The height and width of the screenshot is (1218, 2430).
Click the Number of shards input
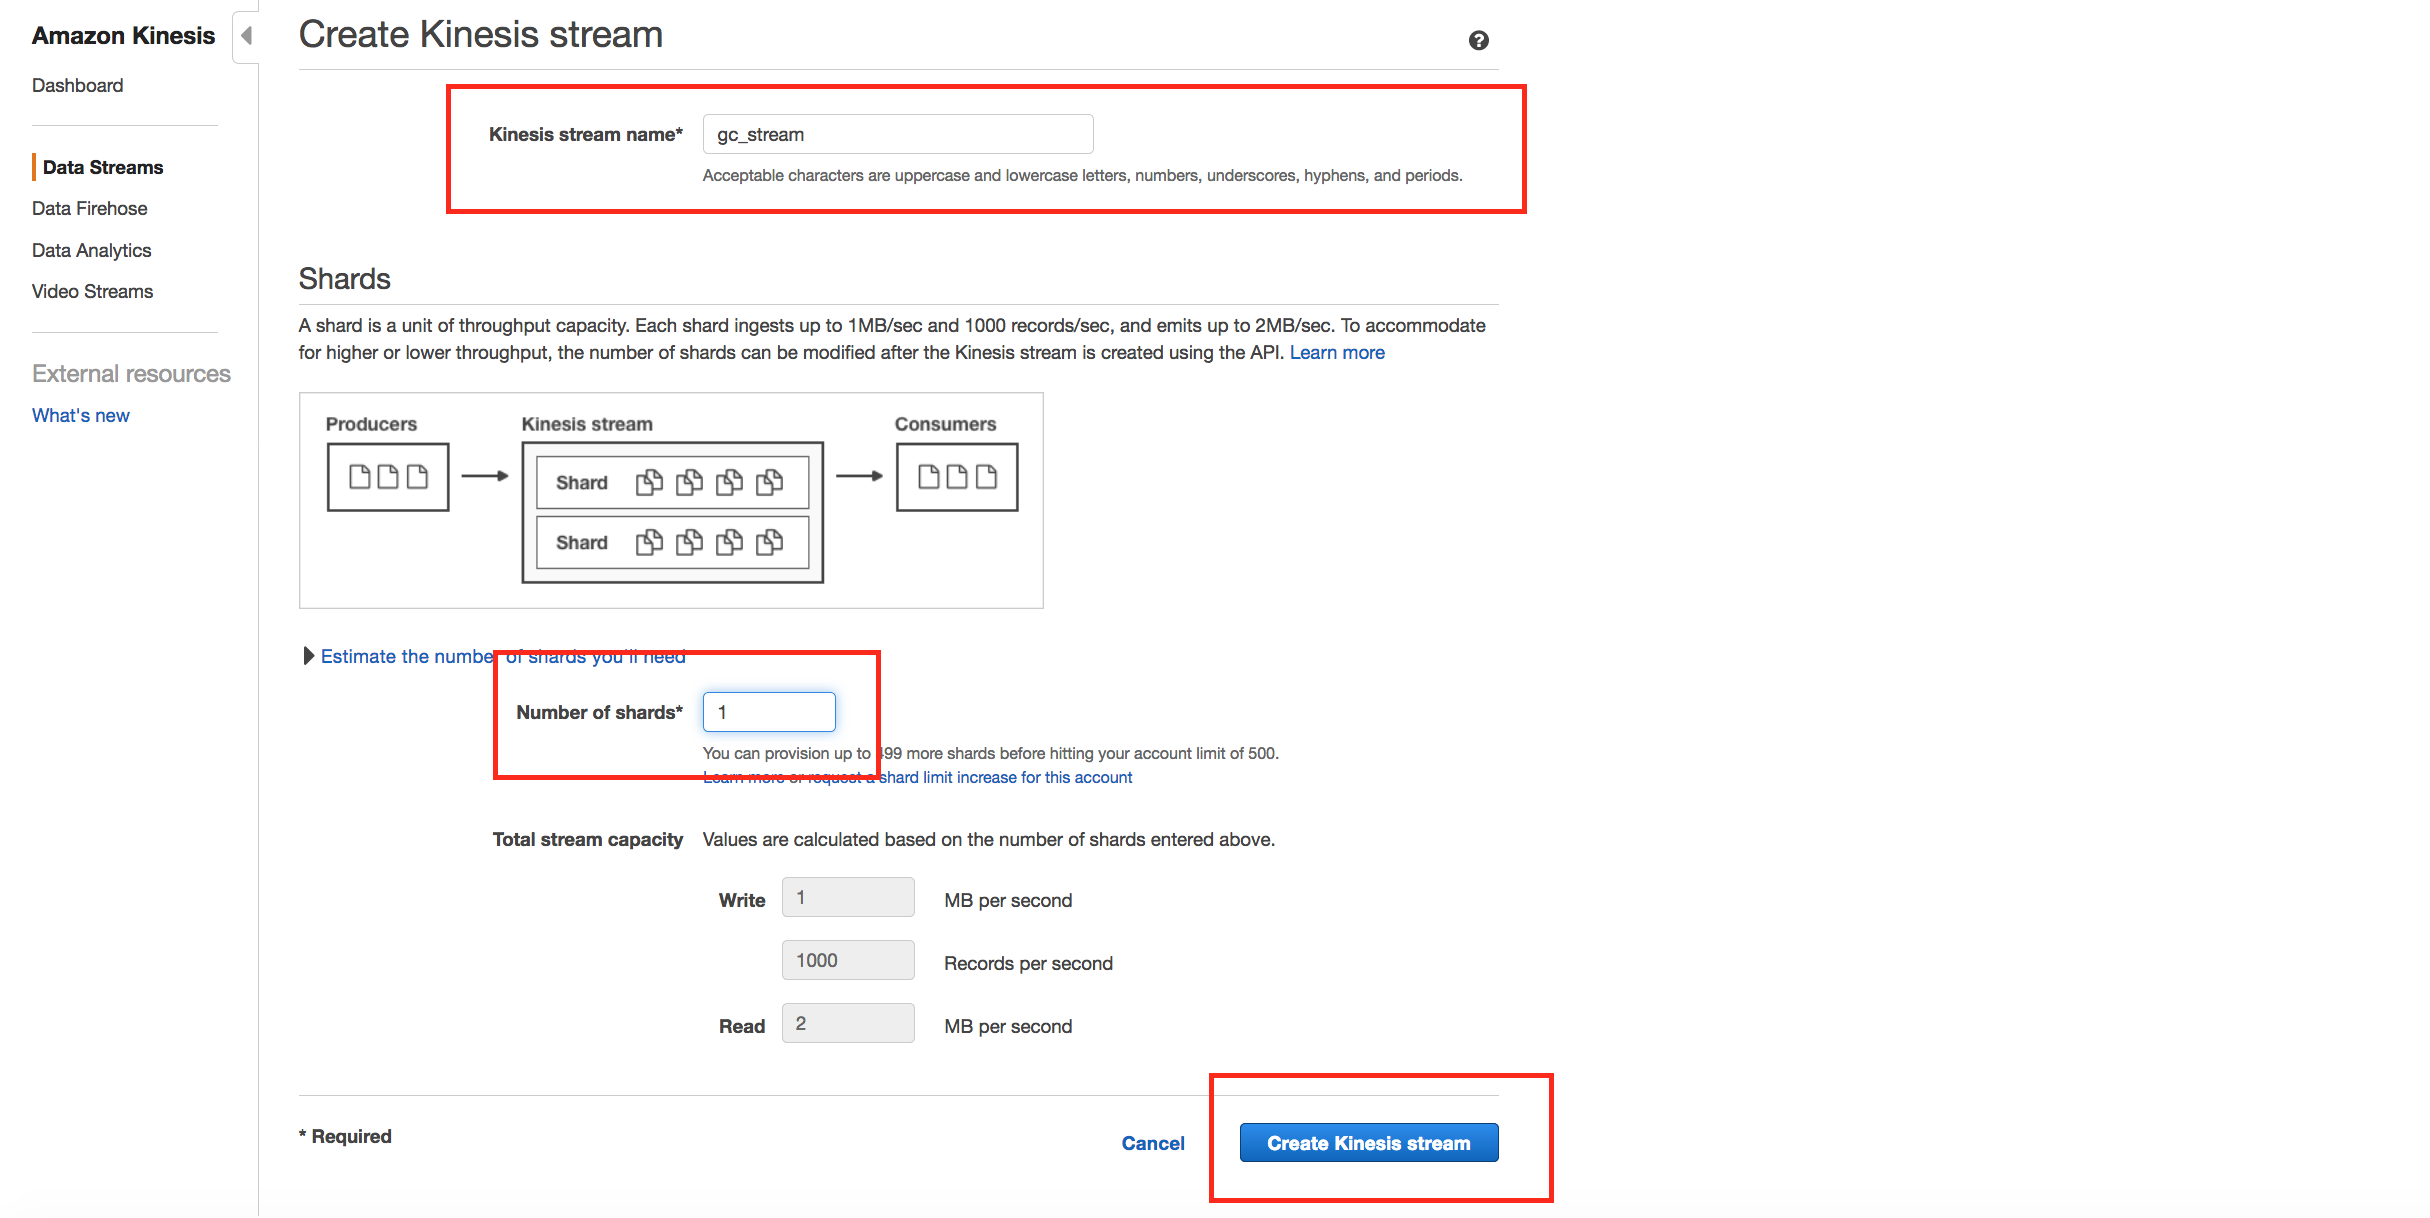tap(768, 712)
